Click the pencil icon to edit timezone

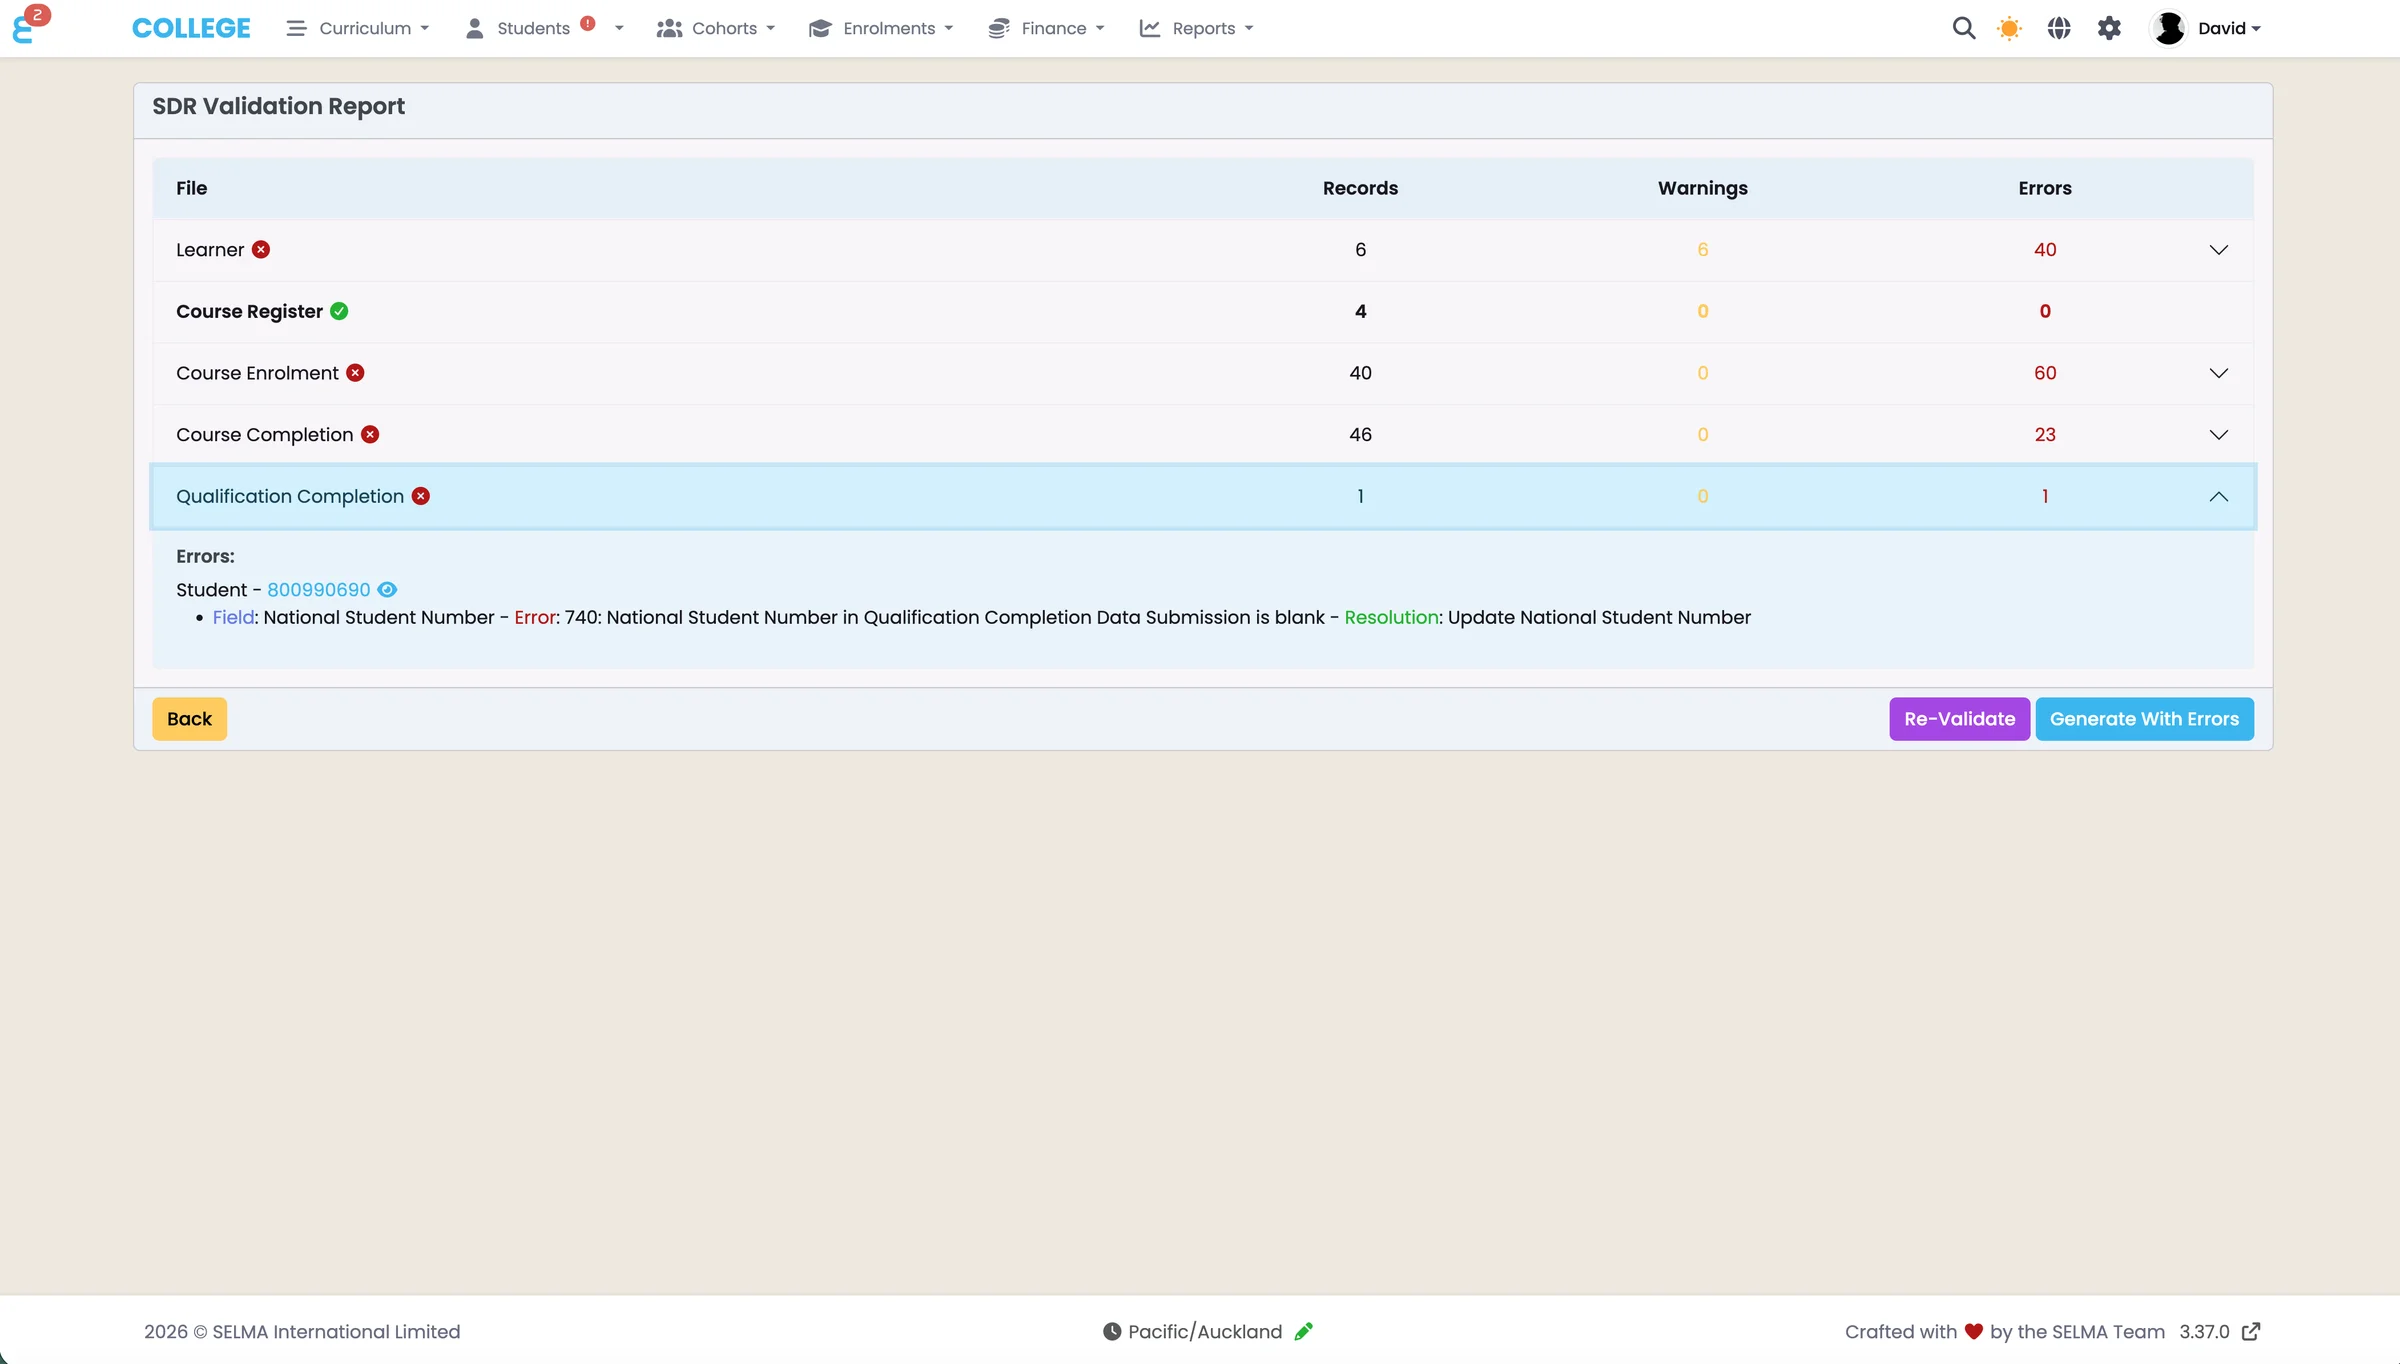[1303, 1331]
